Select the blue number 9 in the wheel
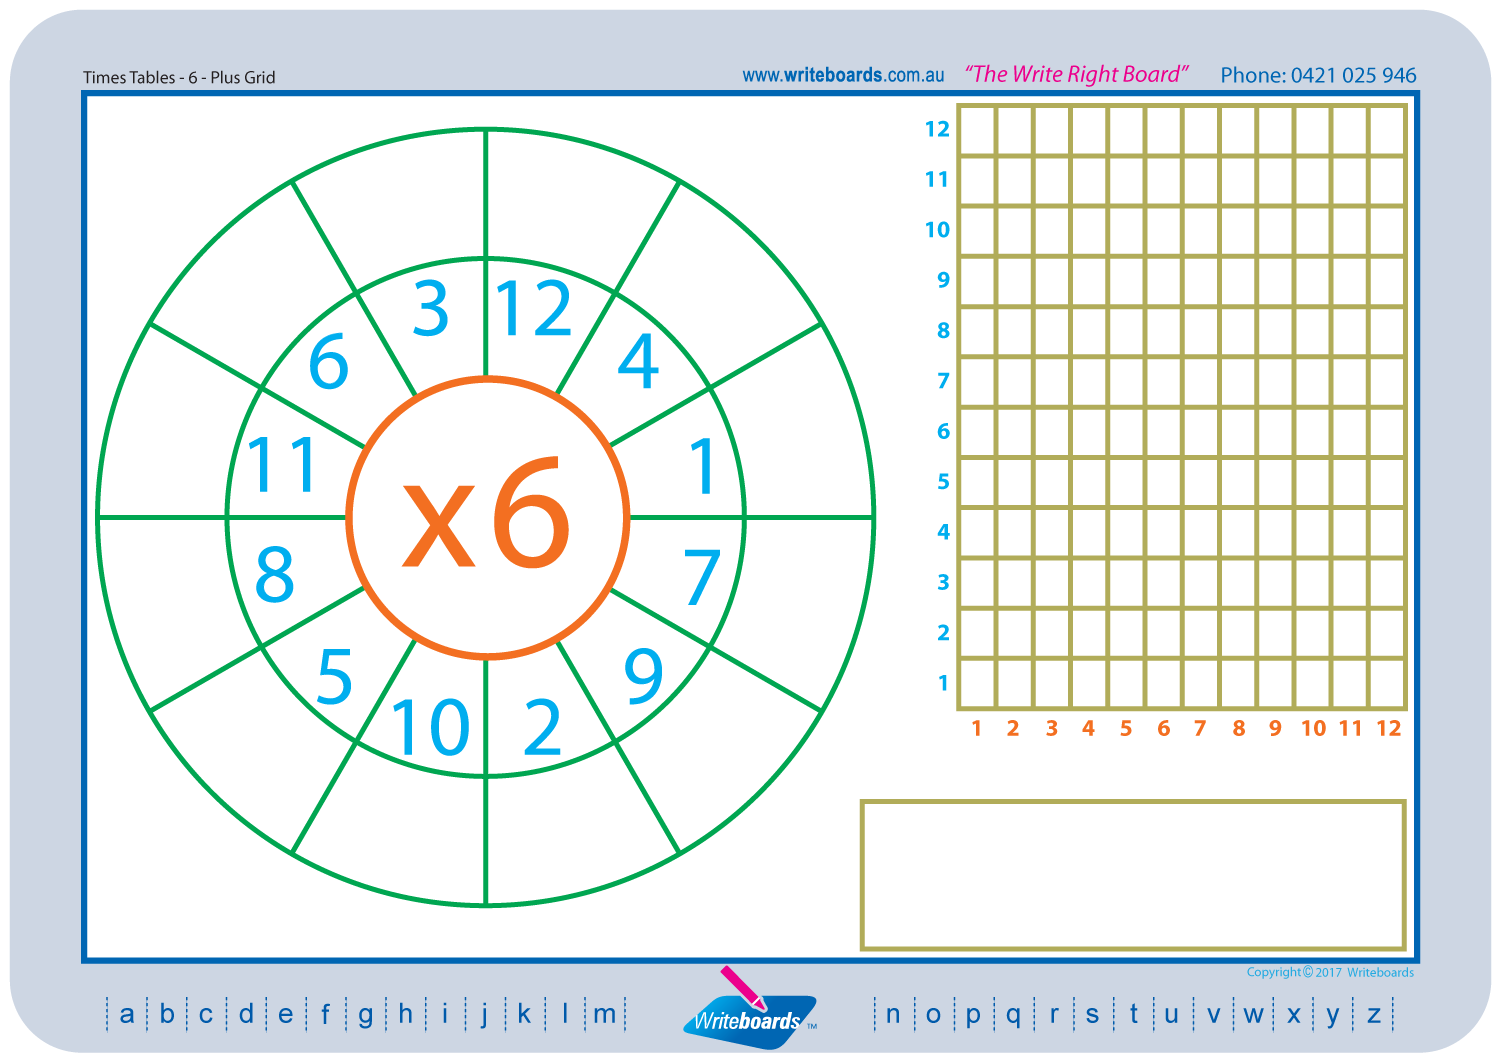Screen dimensions: 1500x1061 pos(643,677)
